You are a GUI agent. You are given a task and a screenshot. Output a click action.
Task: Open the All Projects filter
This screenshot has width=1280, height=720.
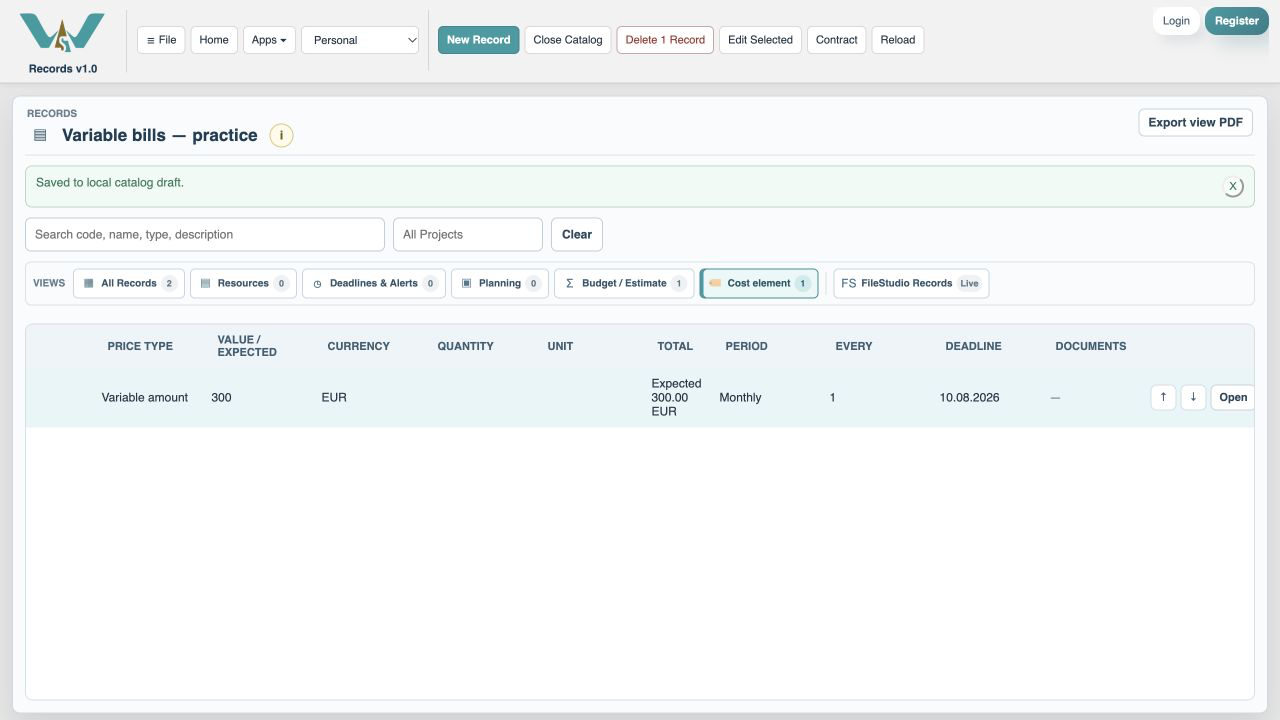[x=468, y=234]
